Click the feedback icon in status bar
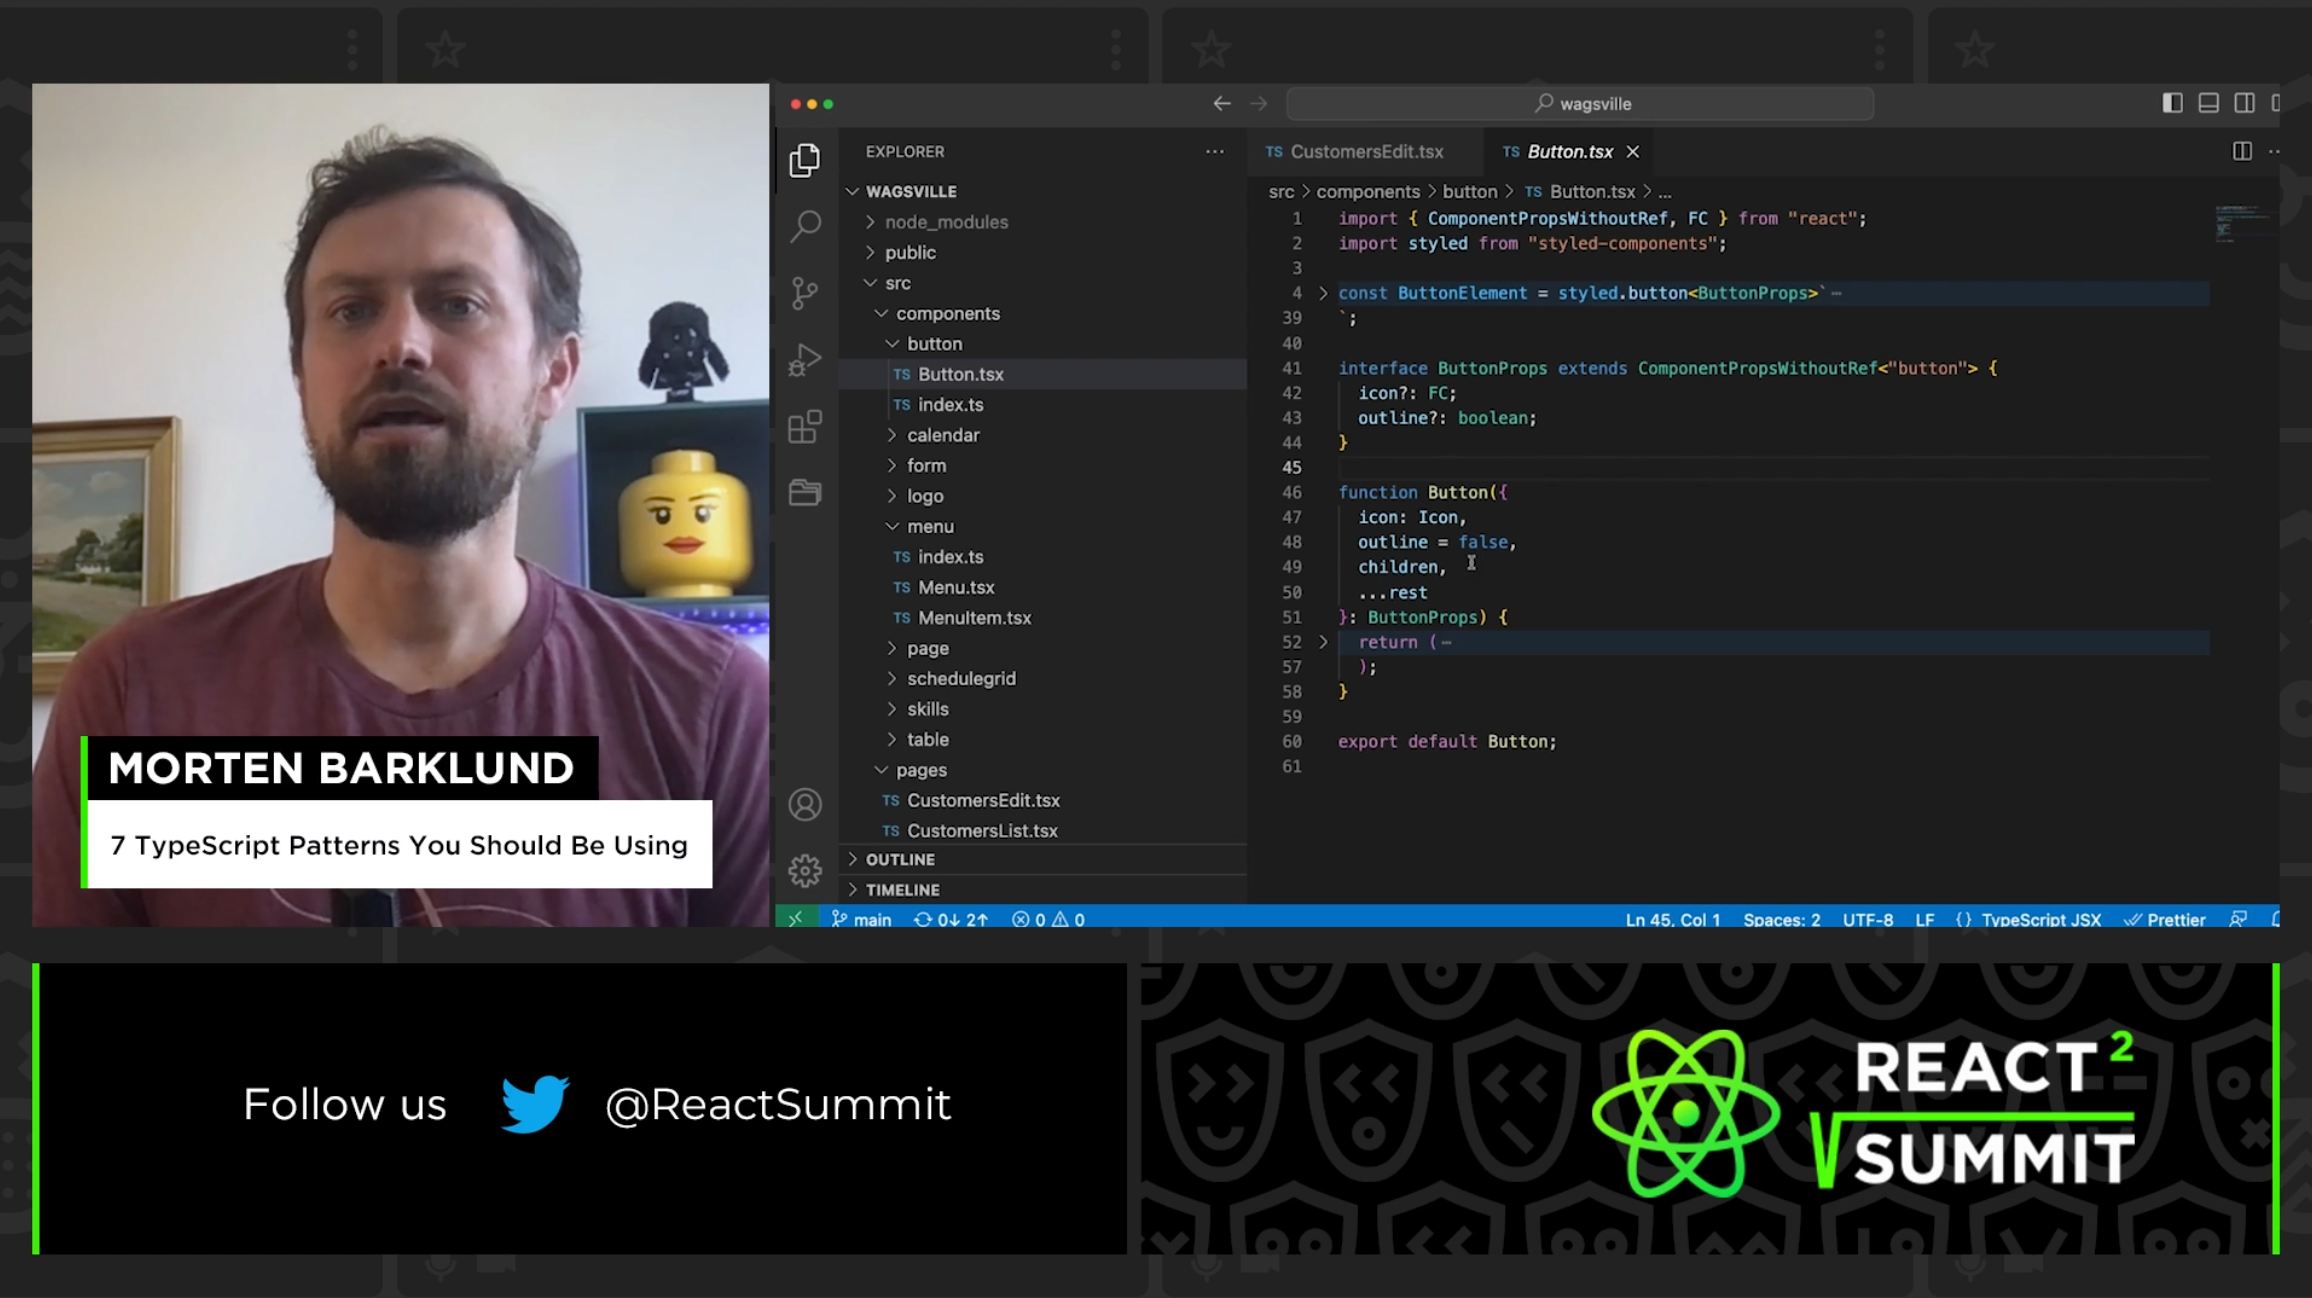The image size is (2312, 1298). click(2239, 918)
